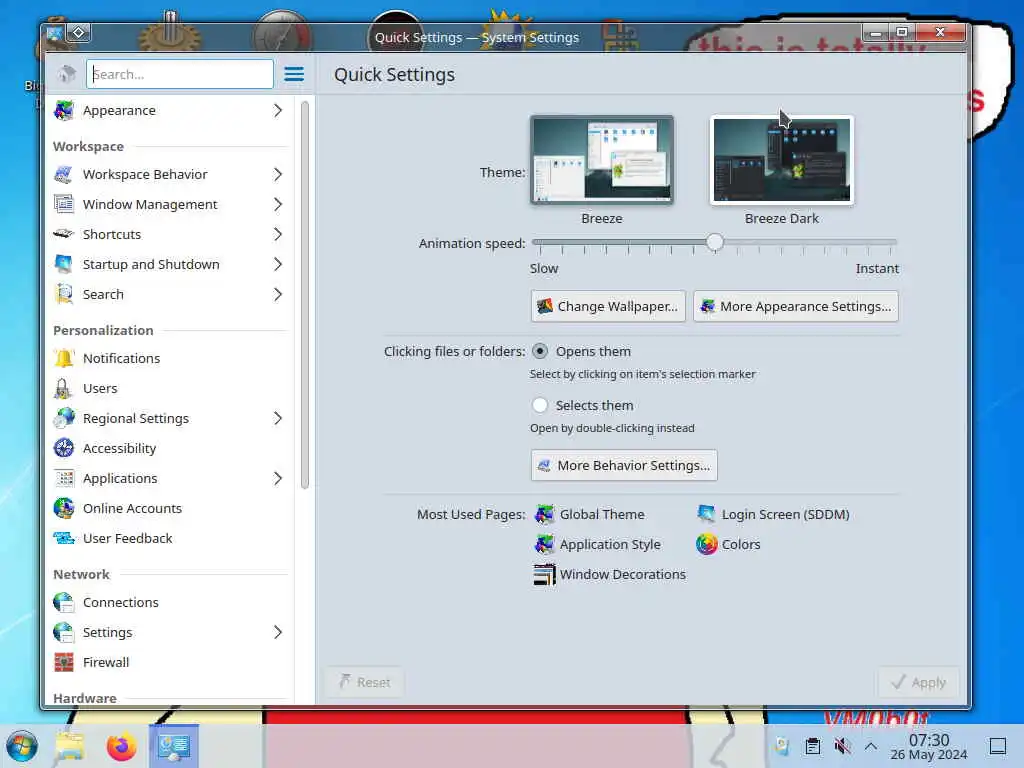The width and height of the screenshot is (1024, 768).
Task: Click the Shortcuts keyboard icon
Action: 64,234
